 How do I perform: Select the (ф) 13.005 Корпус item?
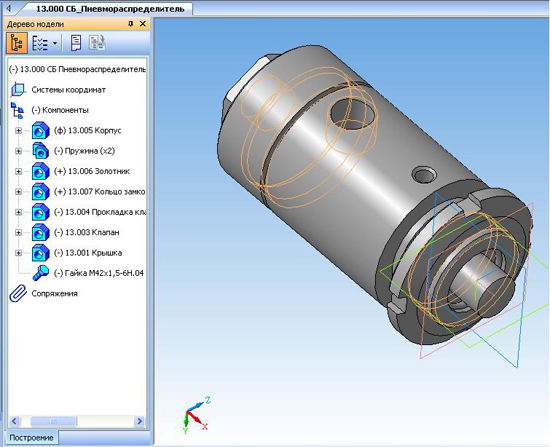tap(87, 131)
